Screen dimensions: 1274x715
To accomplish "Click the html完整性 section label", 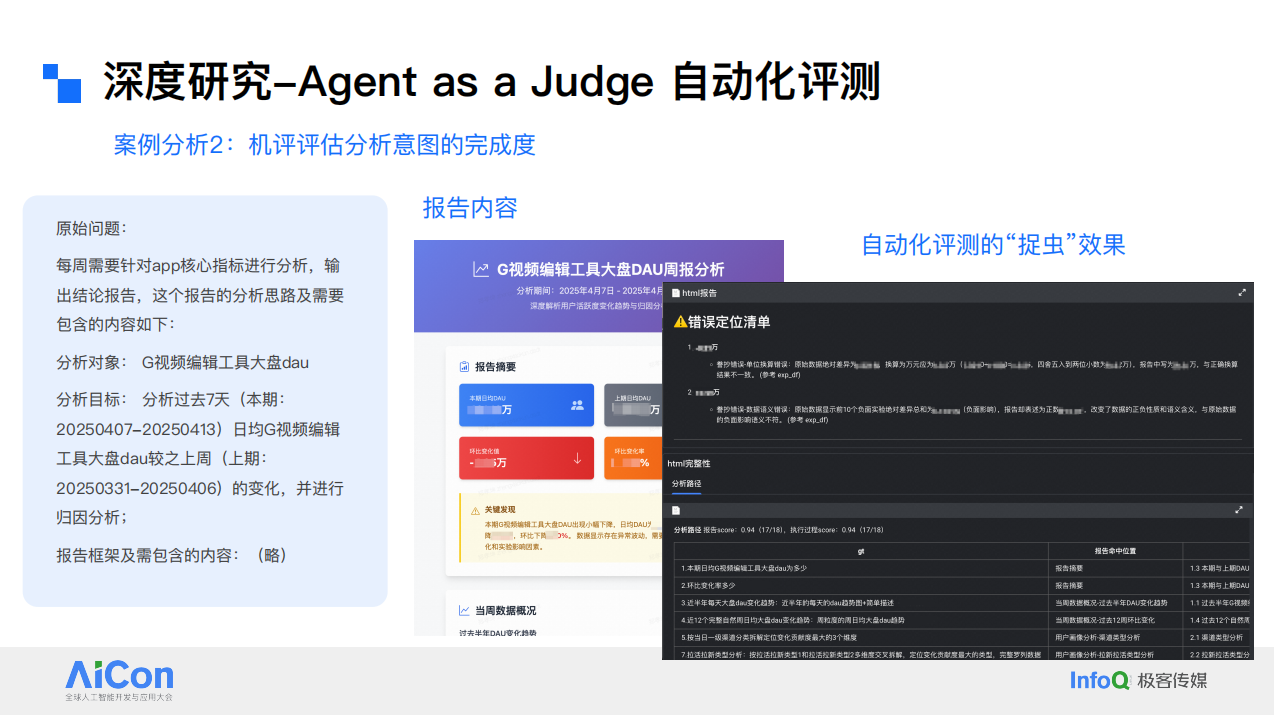I will tap(689, 463).
